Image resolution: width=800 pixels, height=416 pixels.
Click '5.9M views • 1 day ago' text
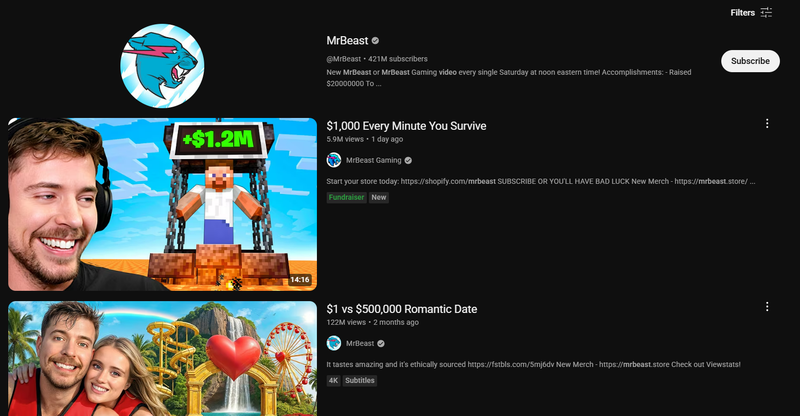[x=365, y=139]
